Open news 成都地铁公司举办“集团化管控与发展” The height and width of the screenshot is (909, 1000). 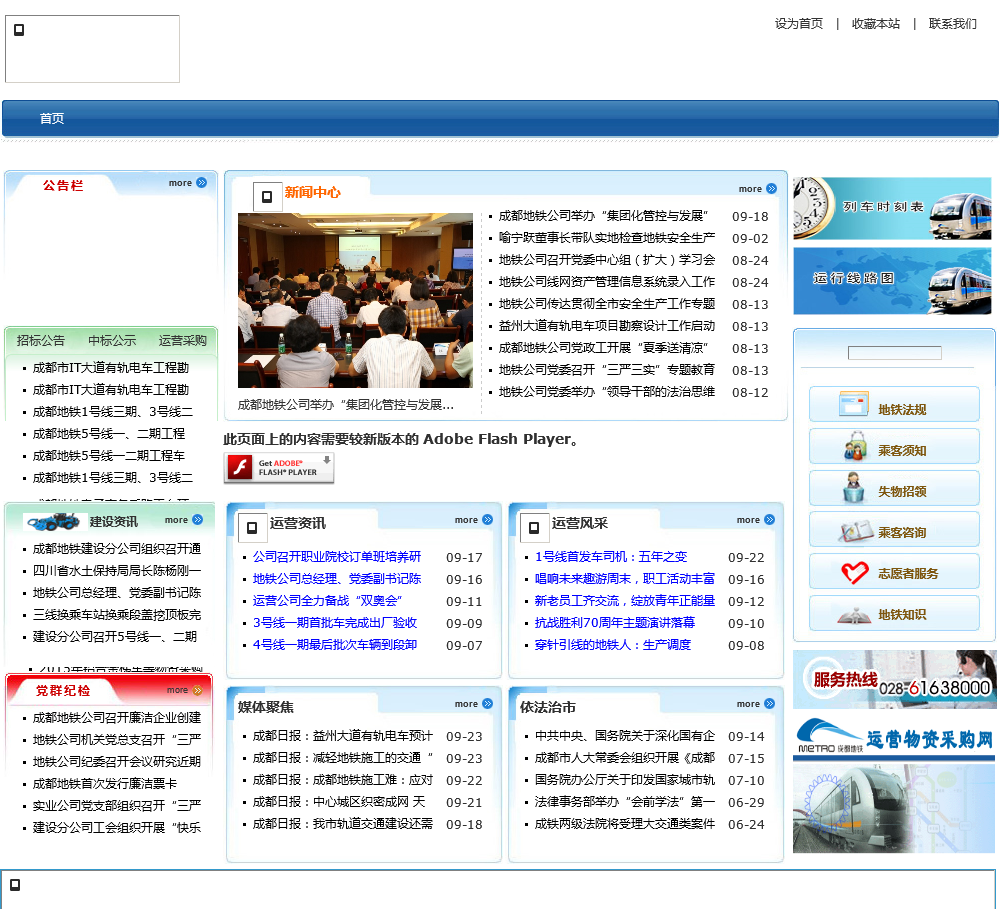(x=603, y=216)
